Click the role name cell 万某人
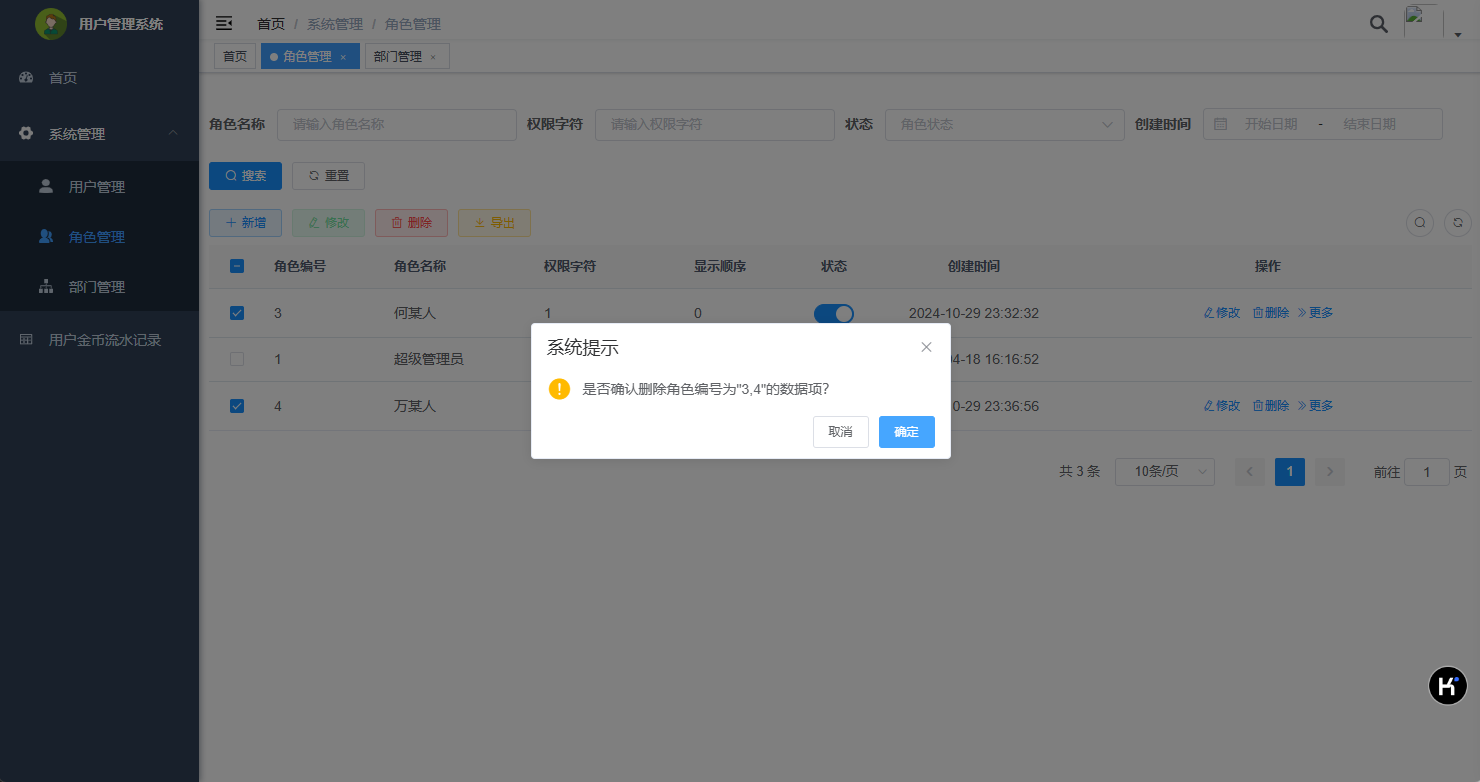Viewport: 1480px width, 782px height. coord(415,406)
